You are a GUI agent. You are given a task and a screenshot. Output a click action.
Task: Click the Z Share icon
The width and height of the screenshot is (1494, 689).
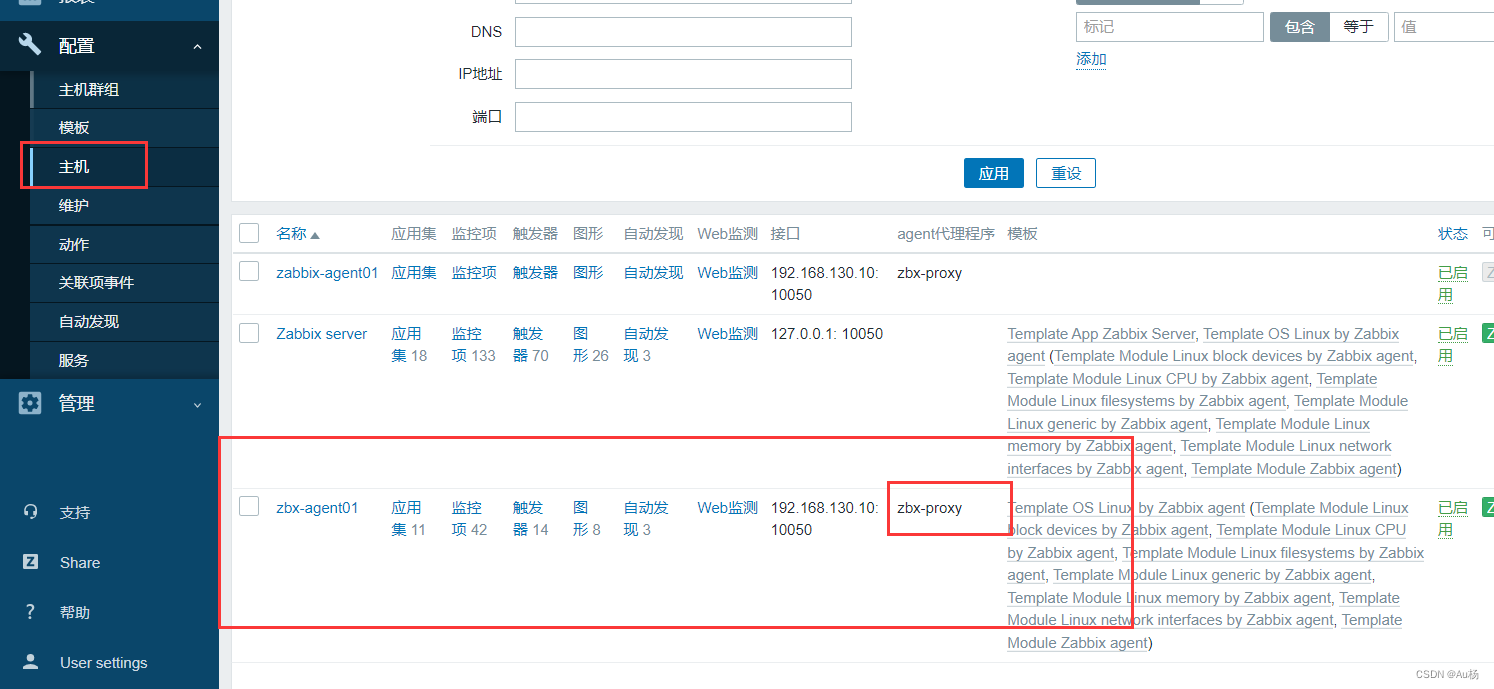30,562
